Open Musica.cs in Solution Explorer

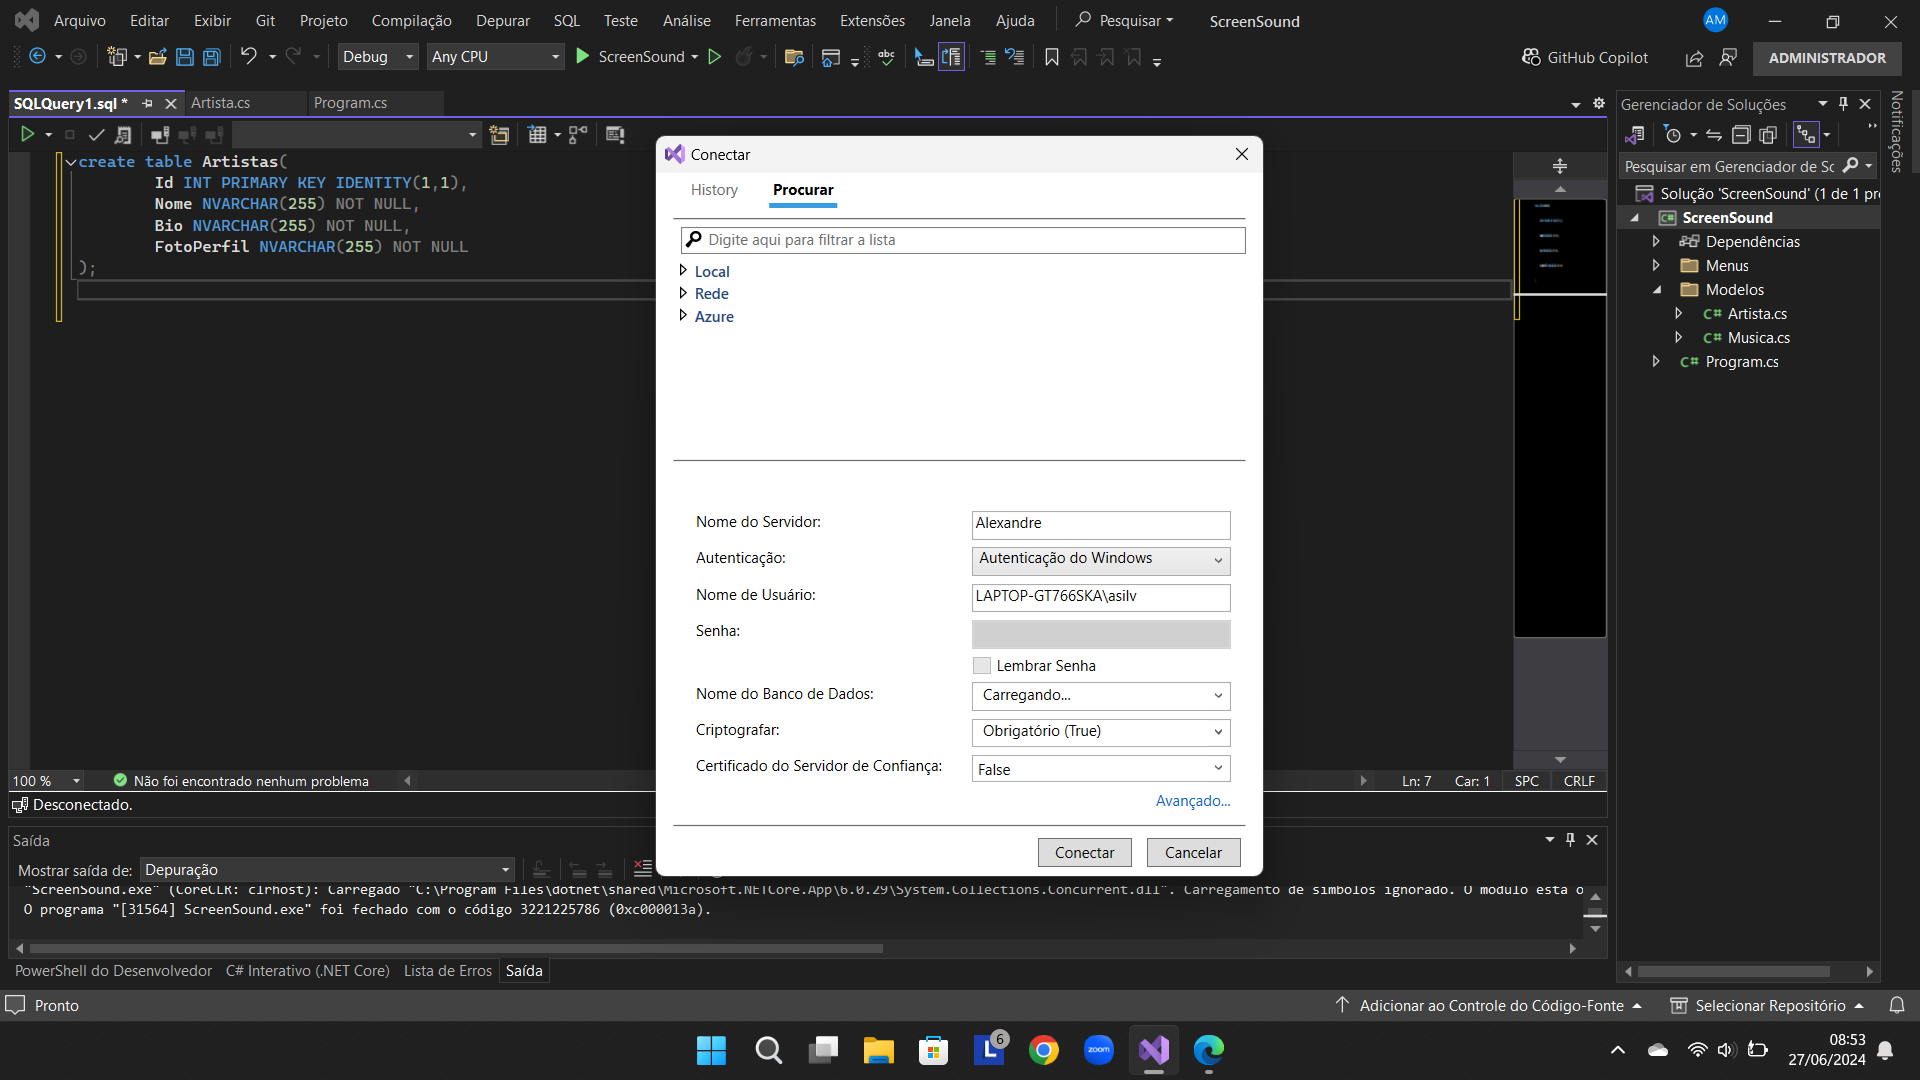(1758, 338)
